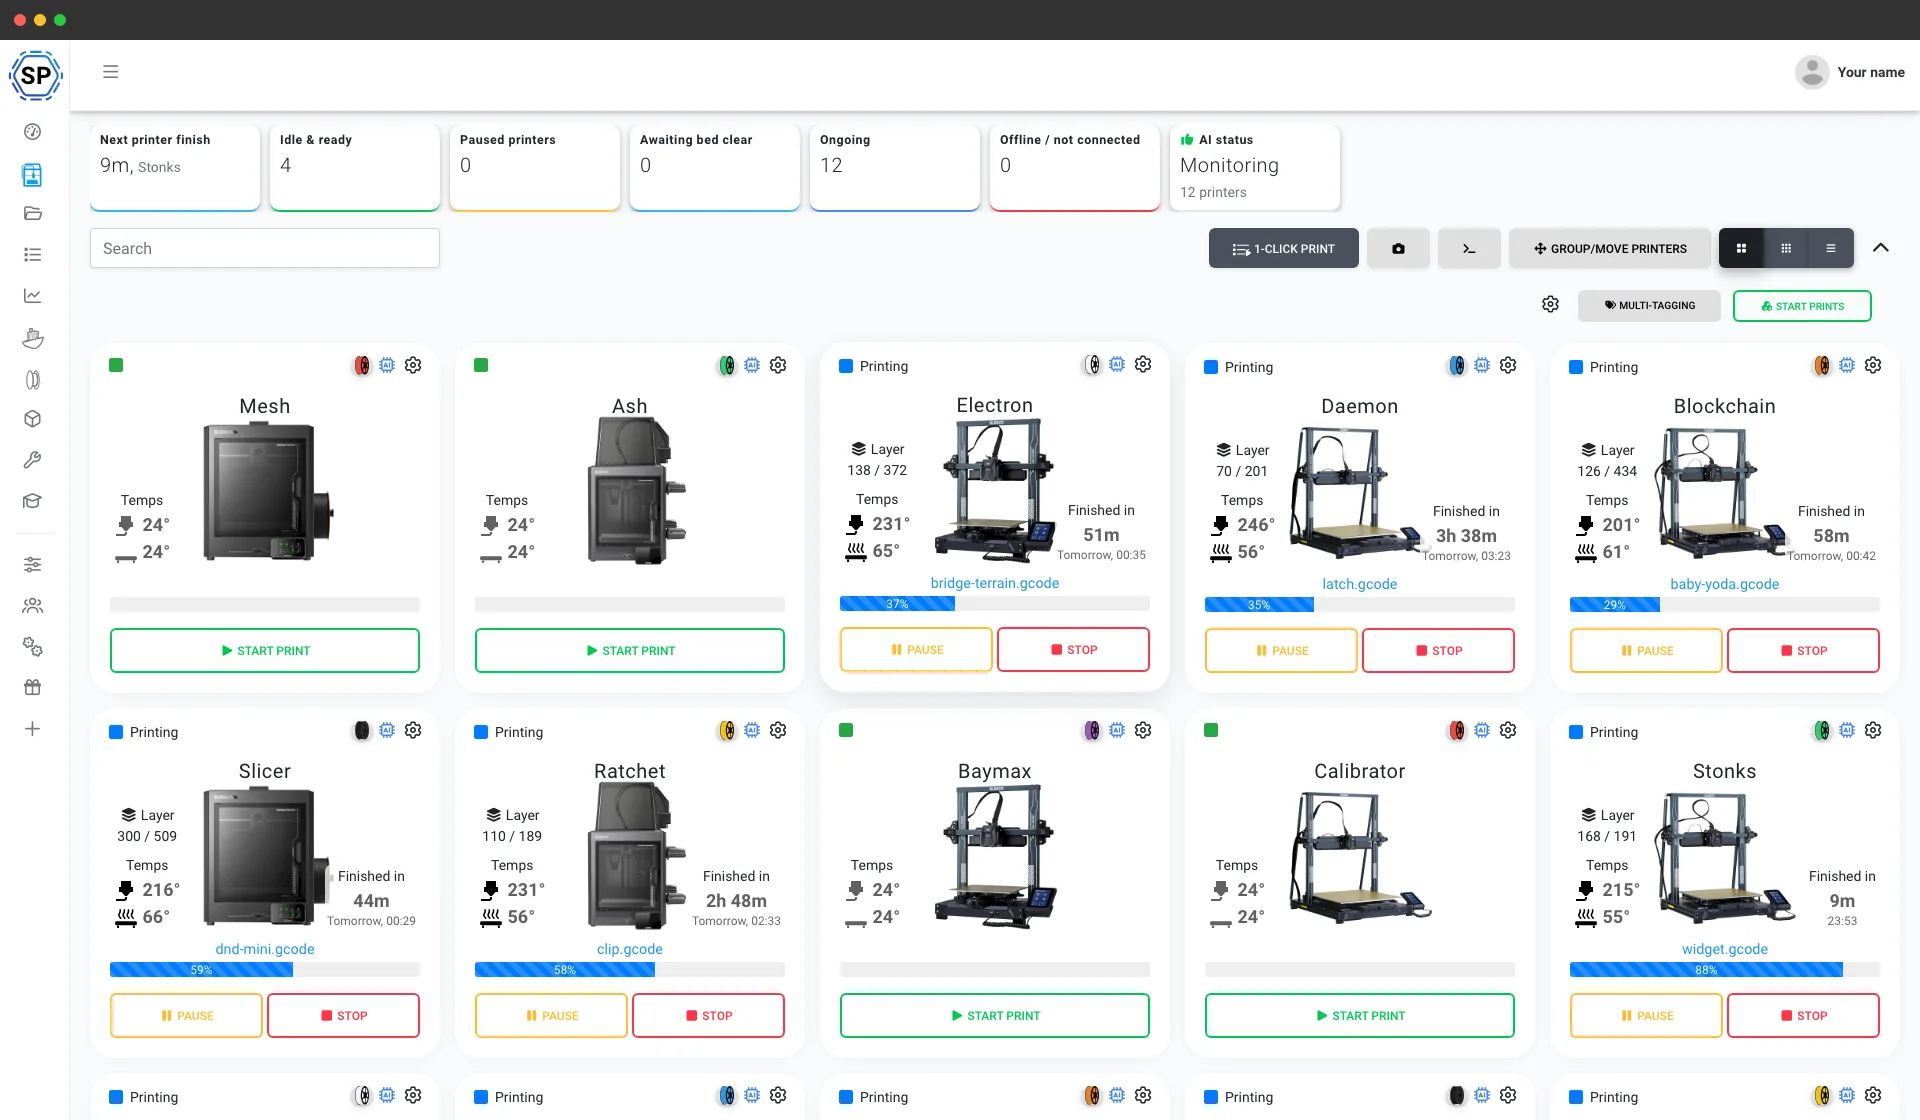
Task: Open the filament spools icon in sidebar
Action: (x=33, y=380)
